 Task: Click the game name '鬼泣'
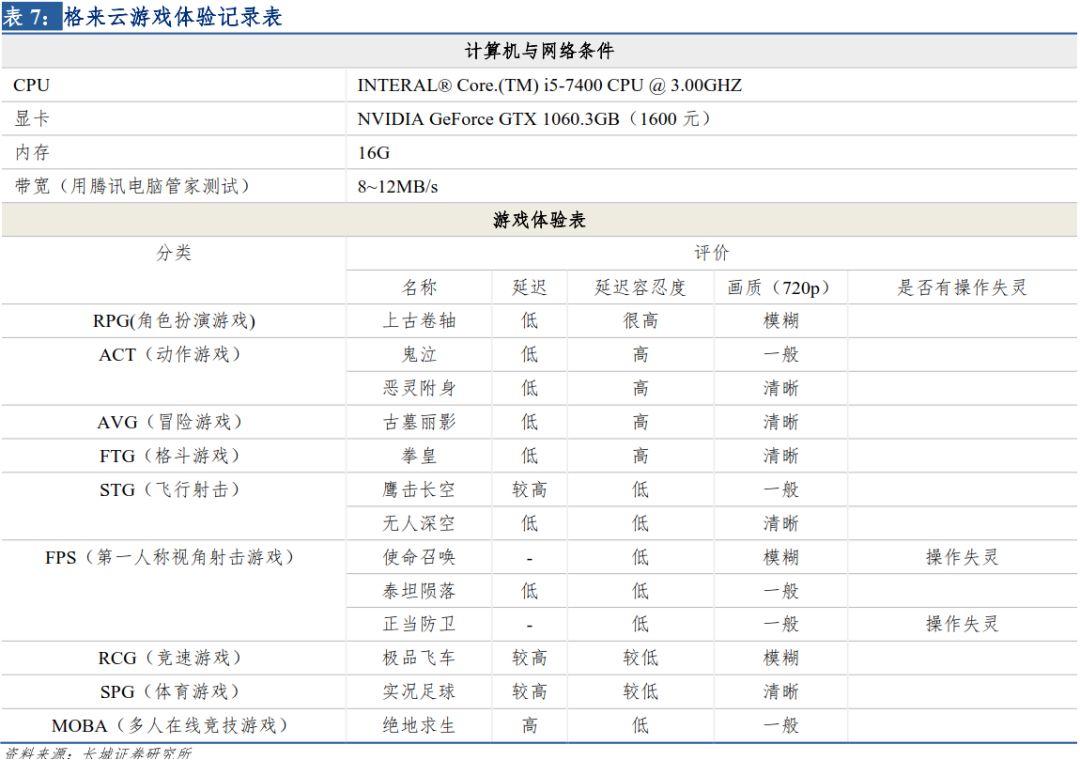click(419, 354)
